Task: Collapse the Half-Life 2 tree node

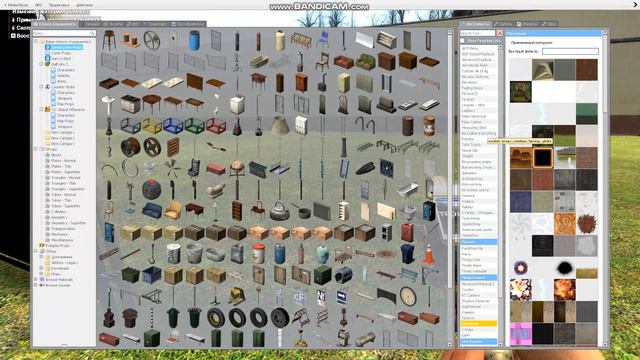Action: coord(41,64)
